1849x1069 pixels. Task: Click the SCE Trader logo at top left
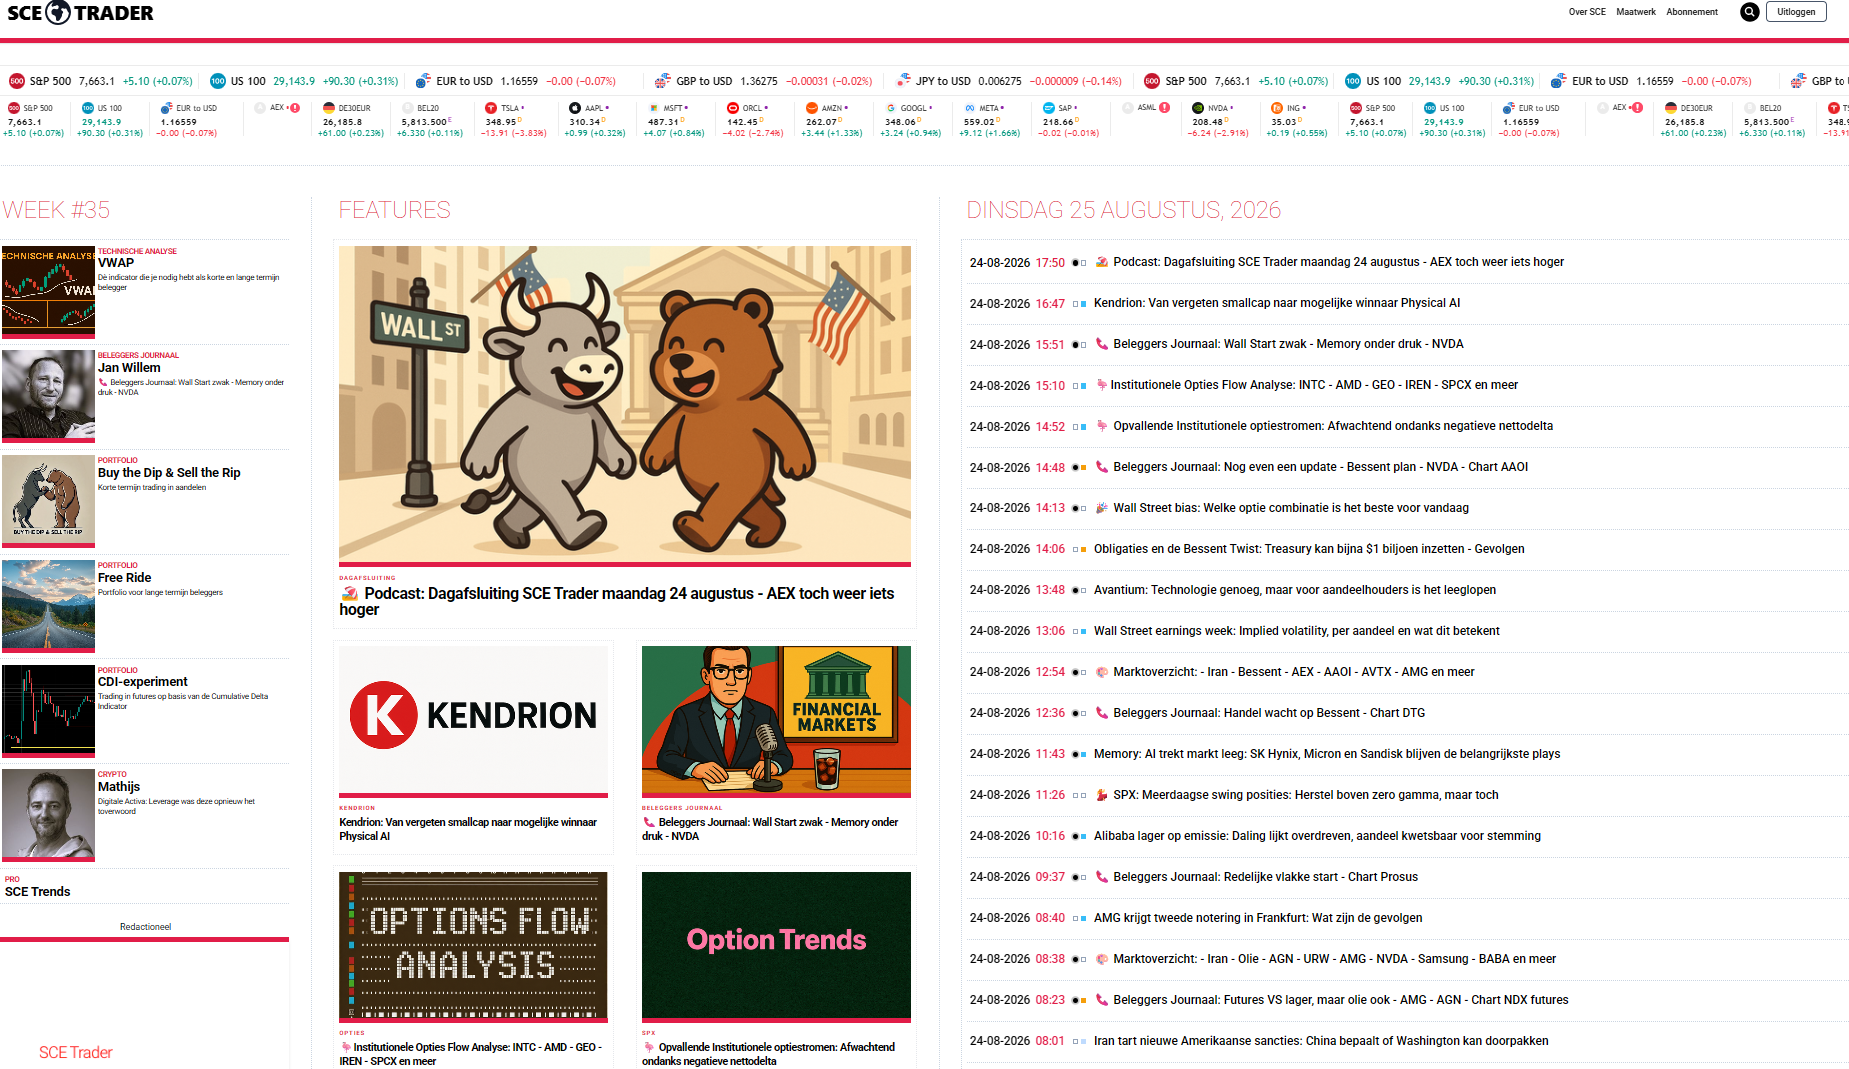81,13
